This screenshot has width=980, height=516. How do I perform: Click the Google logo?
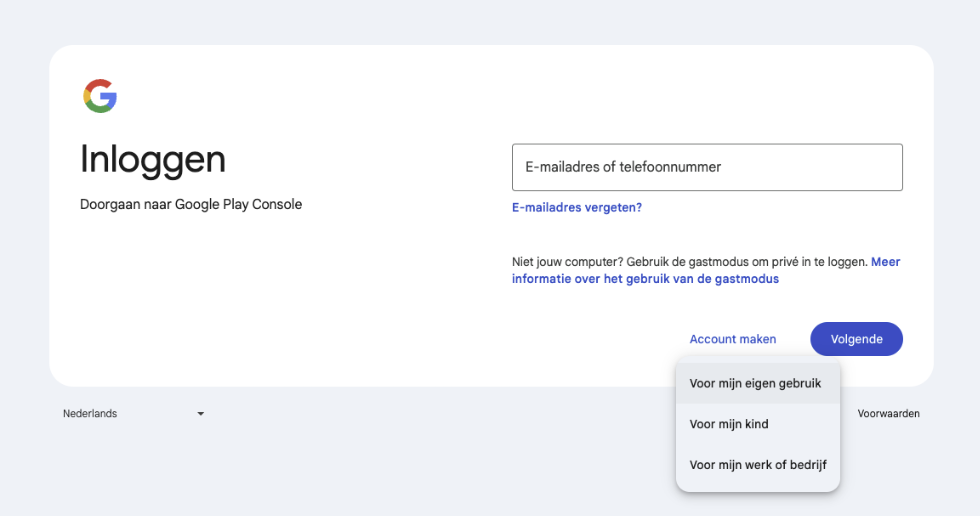pos(100,96)
